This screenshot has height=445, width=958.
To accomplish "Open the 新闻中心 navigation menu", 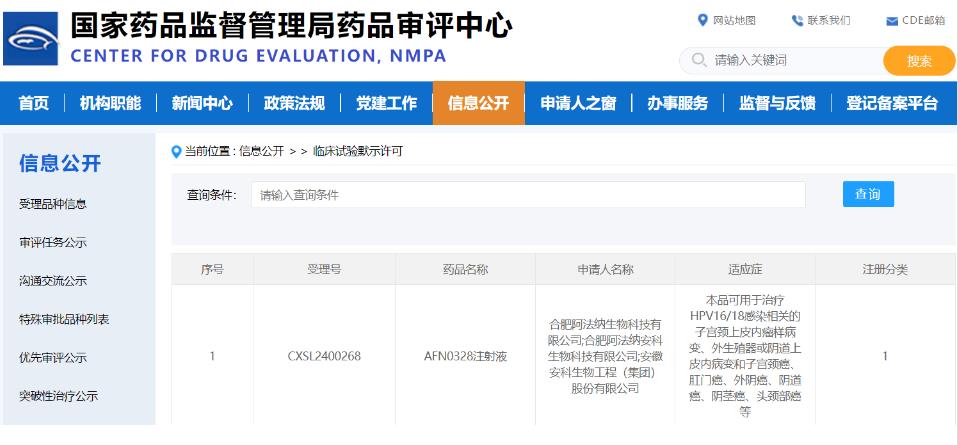I will tap(201, 103).
